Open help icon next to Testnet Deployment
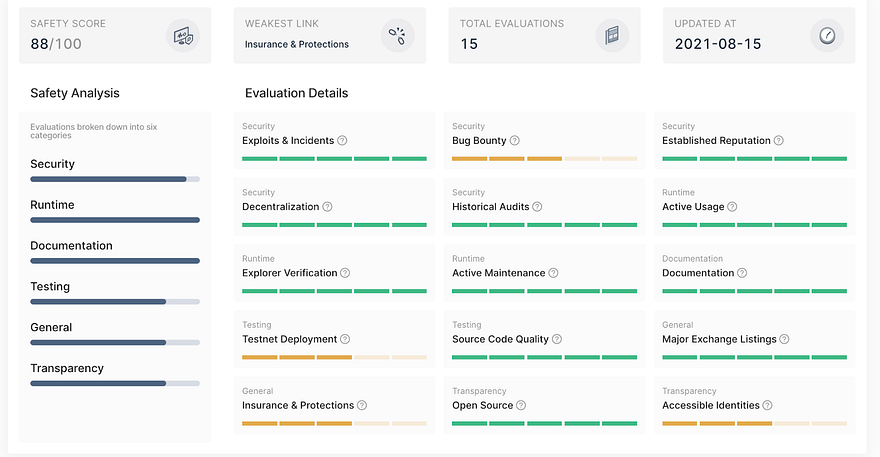The width and height of the screenshot is (880, 457). point(345,339)
